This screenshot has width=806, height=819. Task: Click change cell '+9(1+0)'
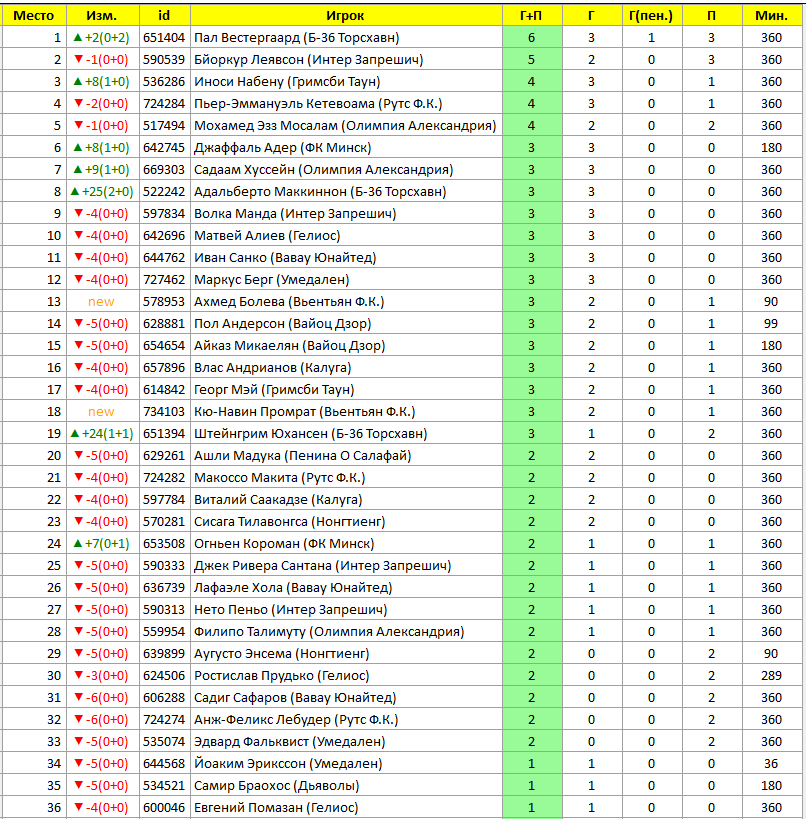[102, 169]
